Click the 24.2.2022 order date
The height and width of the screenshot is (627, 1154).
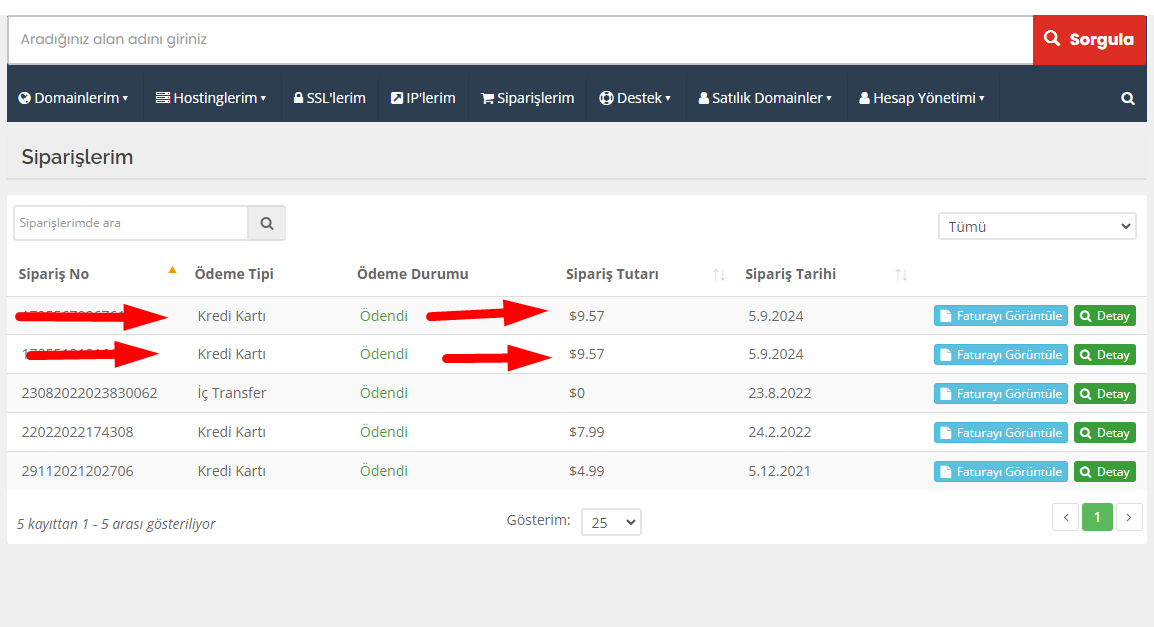779,432
